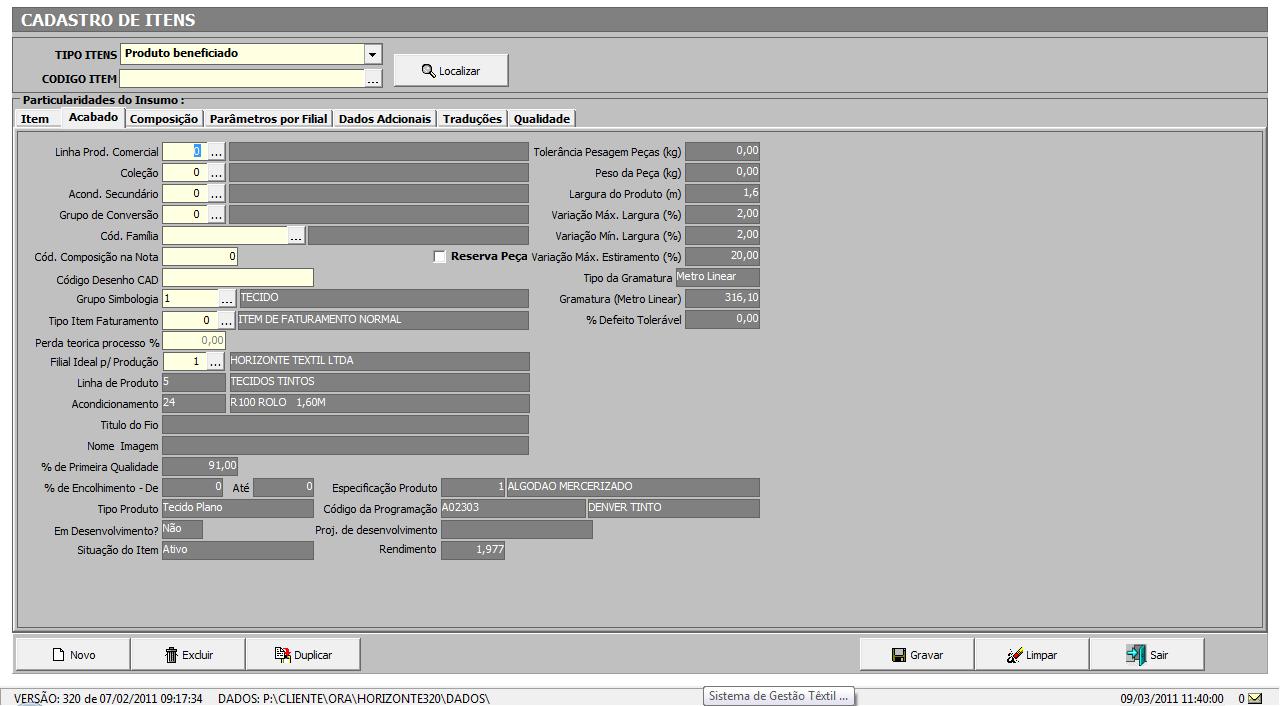Save with the Gravar floppy disk button
Screen dimensions: 1280x706
click(917, 655)
